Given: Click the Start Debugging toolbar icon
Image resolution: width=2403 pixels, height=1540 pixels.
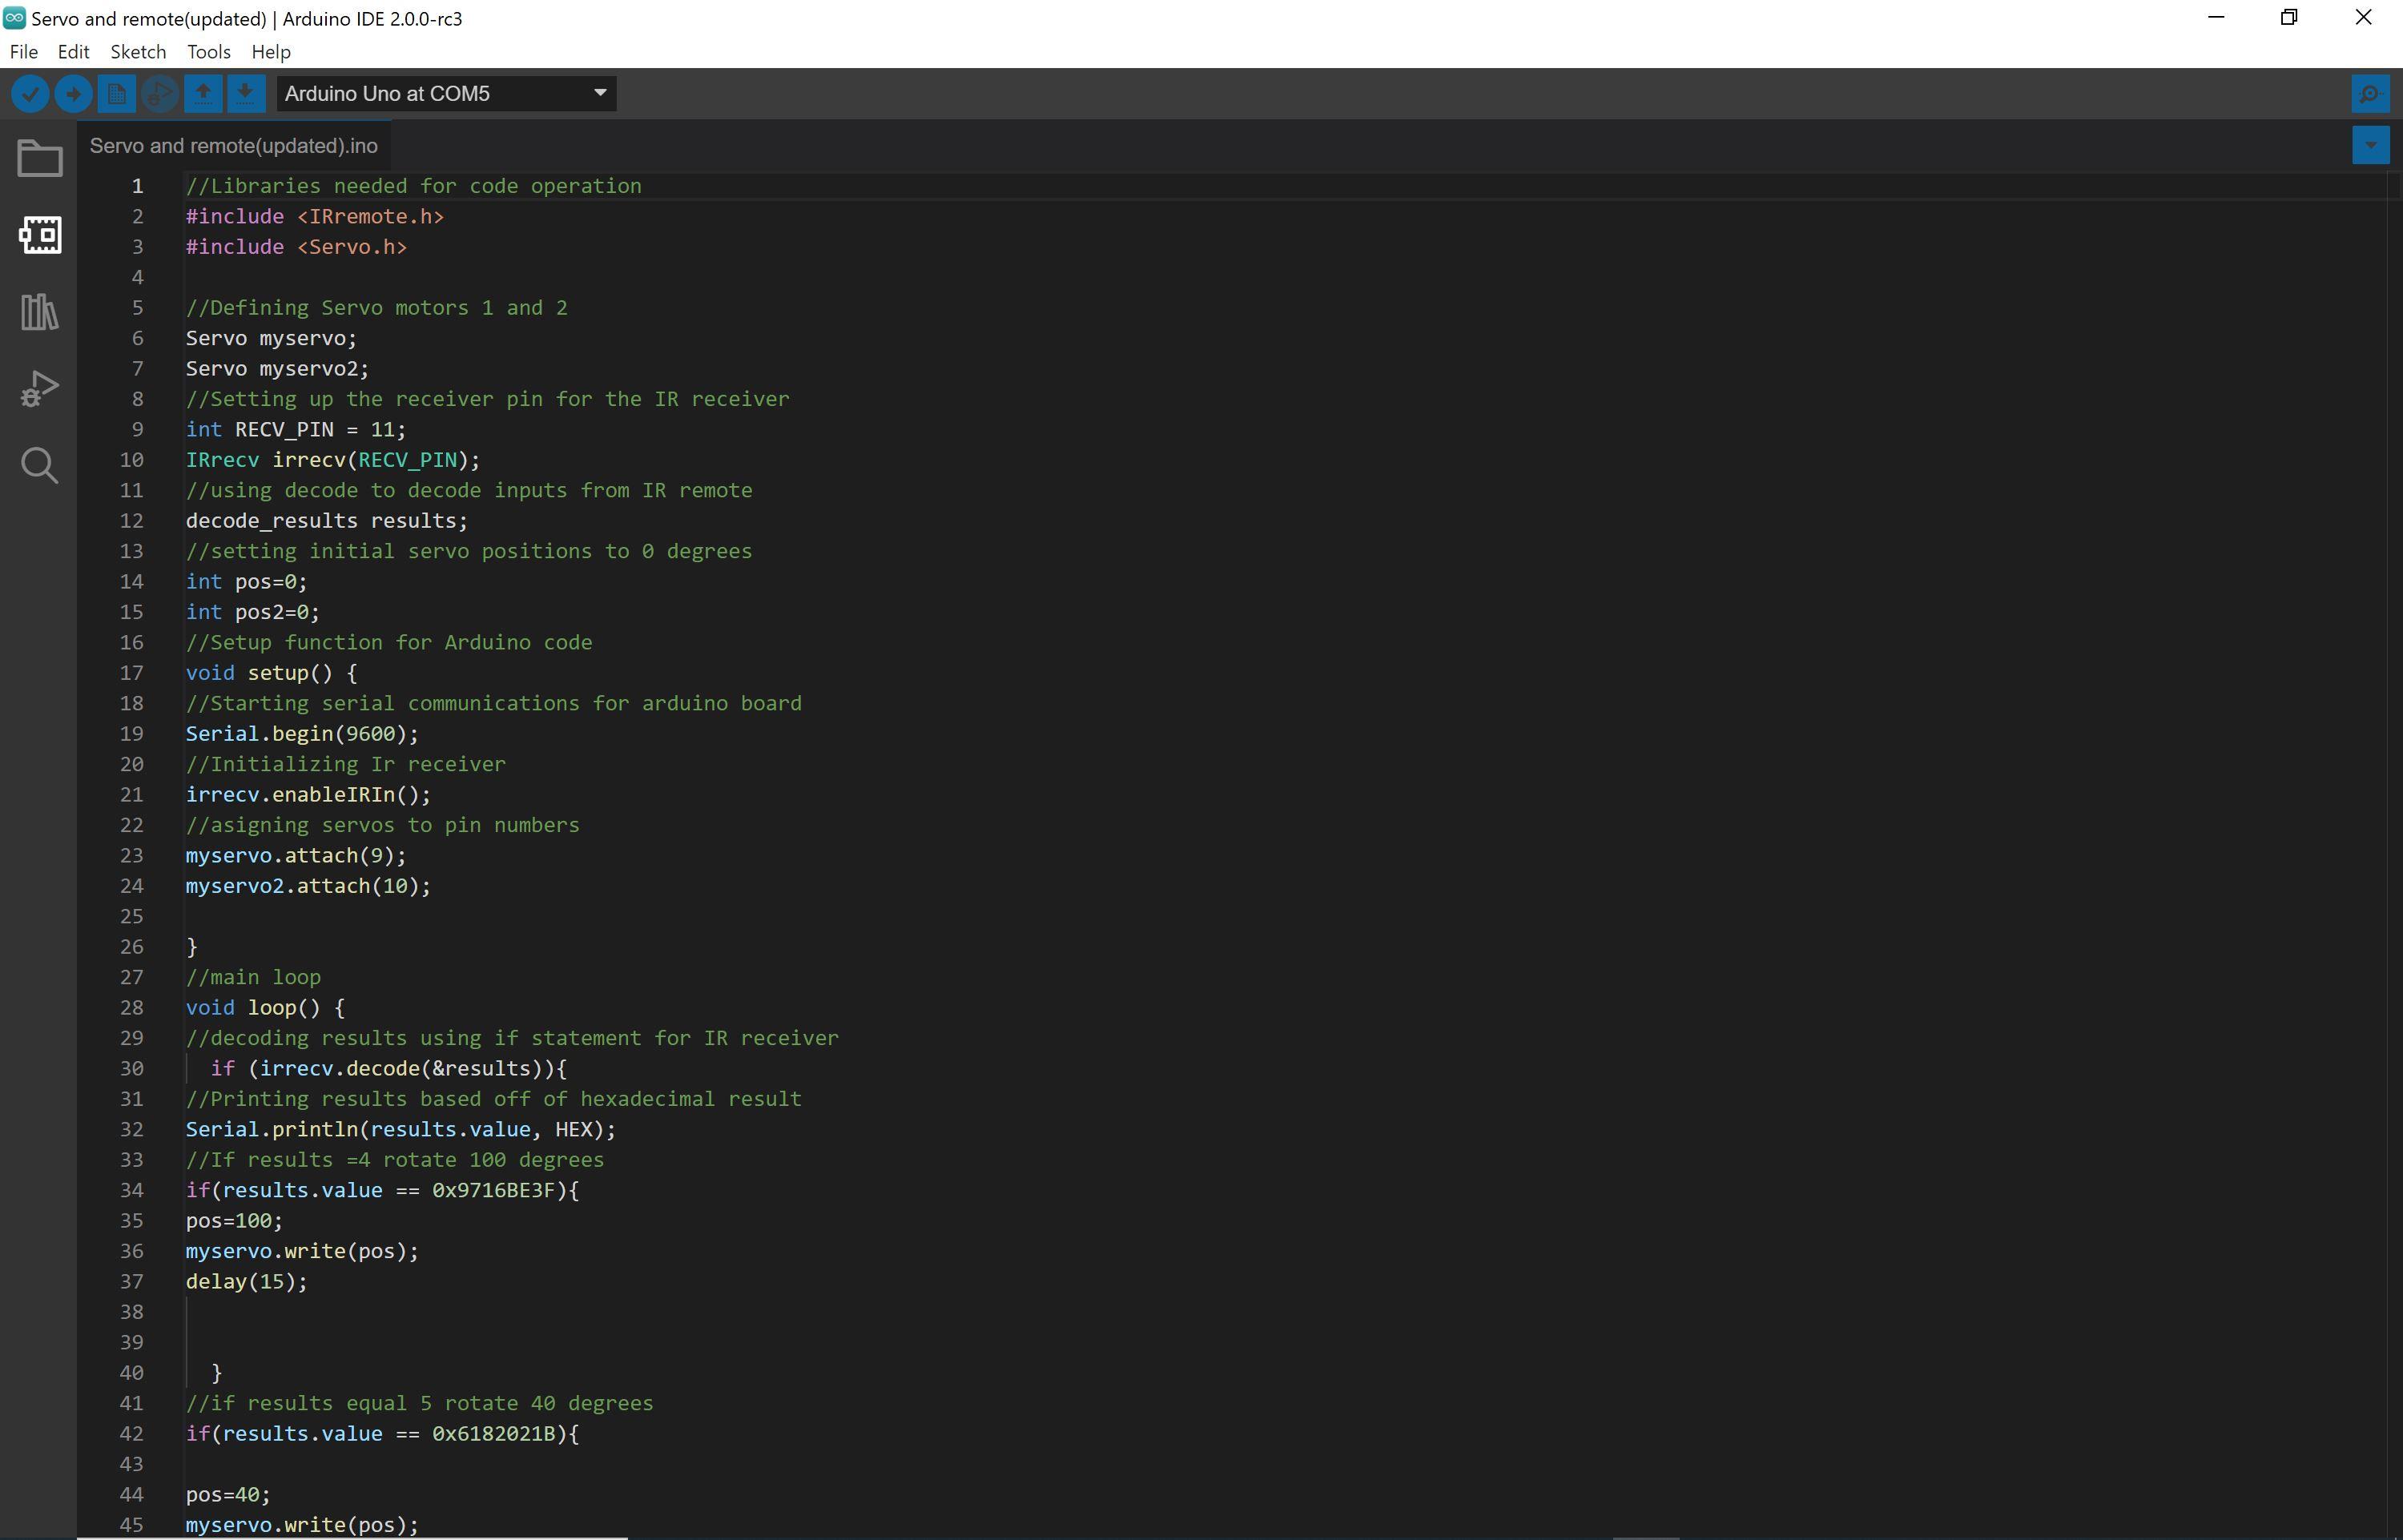Looking at the screenshot, I should tap(159, 94).
